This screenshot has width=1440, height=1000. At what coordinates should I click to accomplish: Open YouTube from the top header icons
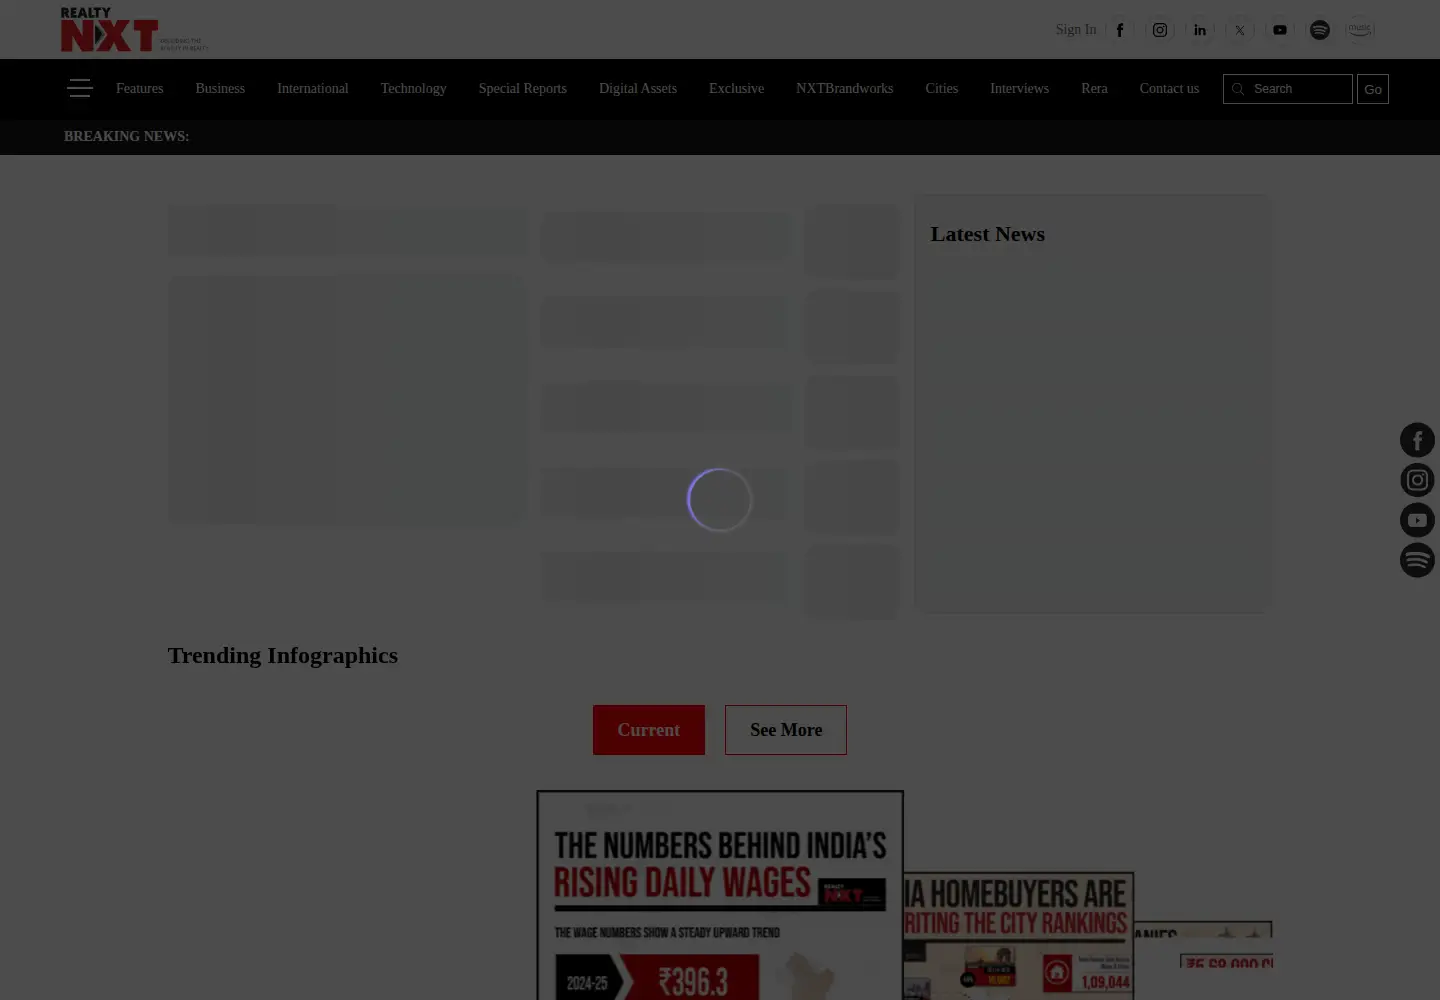point(1280,30)
